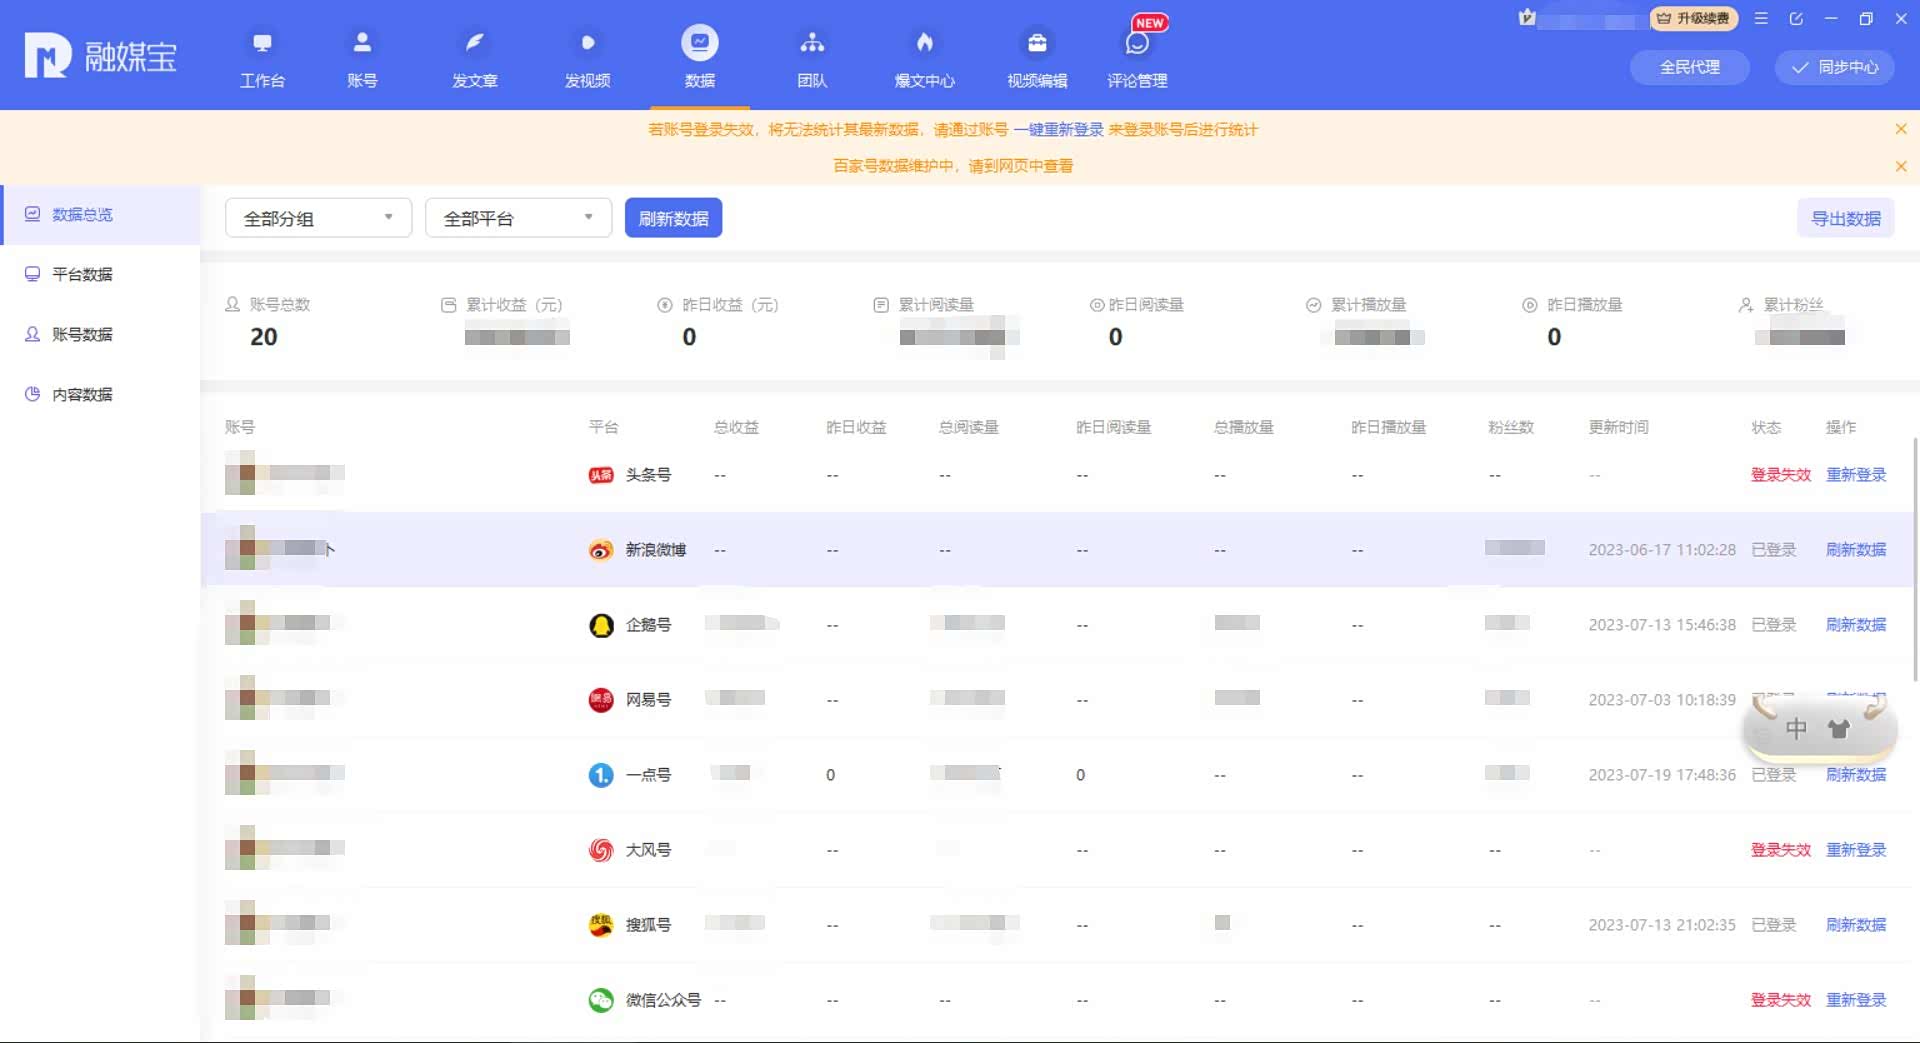Click the blue 刷新数据 button

[x=673, y=218]
